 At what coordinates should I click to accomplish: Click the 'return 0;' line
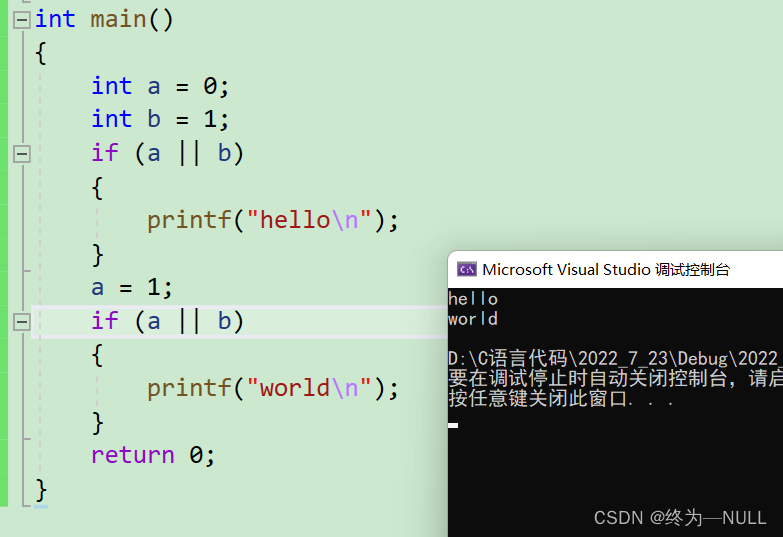click(153, 456)
